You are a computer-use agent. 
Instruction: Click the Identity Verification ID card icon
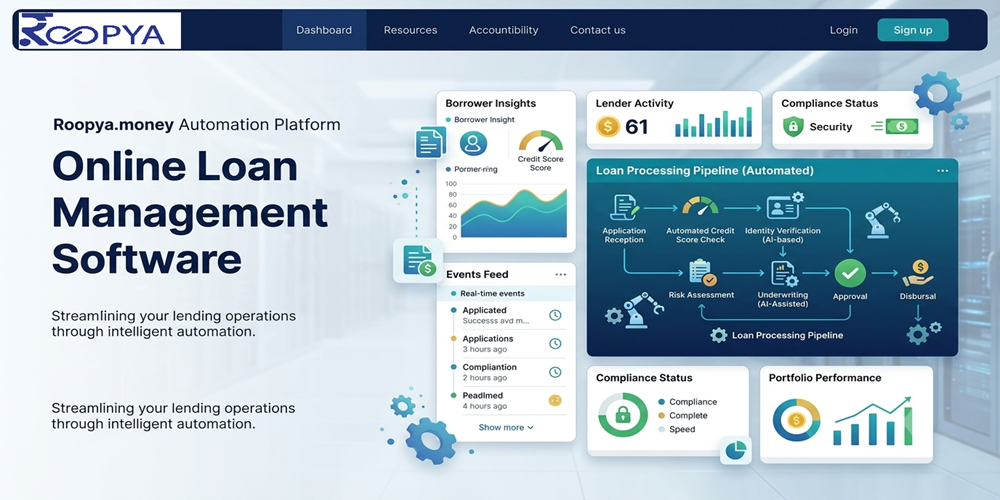coord(785,205)
